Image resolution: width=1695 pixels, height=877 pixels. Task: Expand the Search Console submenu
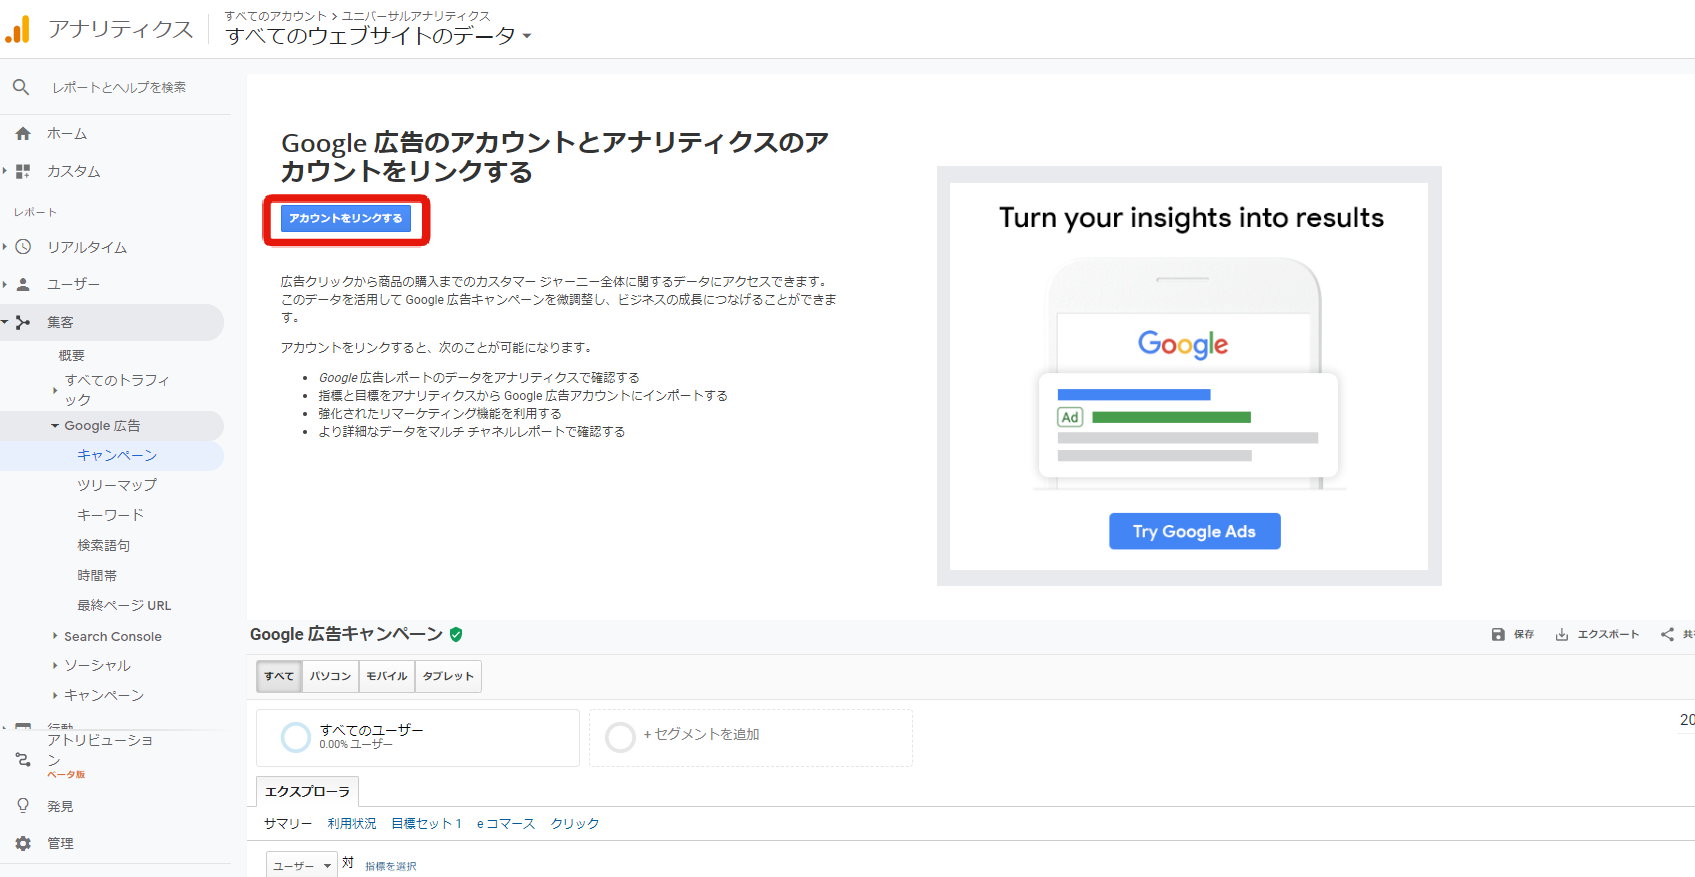[55, 636]
